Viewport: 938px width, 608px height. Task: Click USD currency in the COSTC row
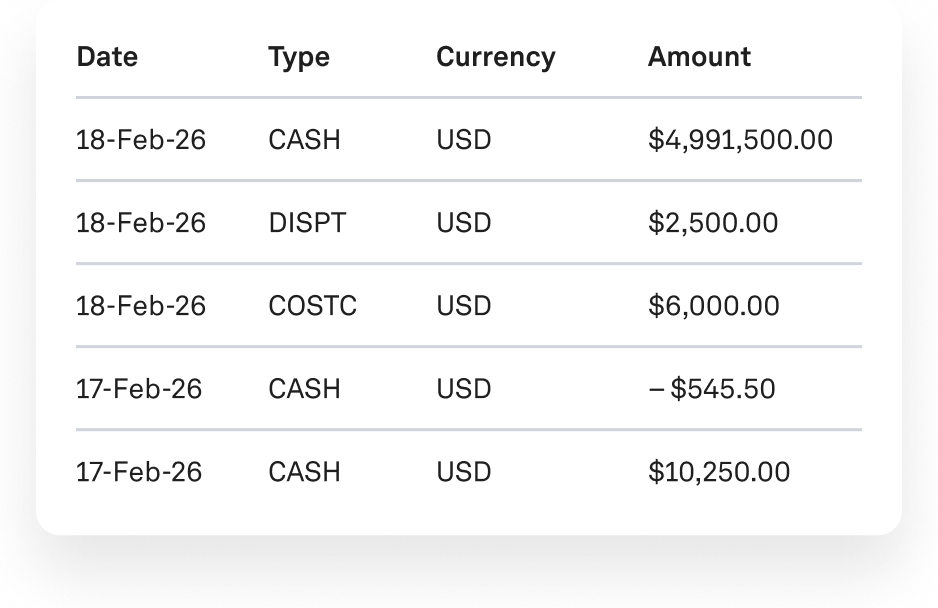pyautogui.click(x=464, y=306)
